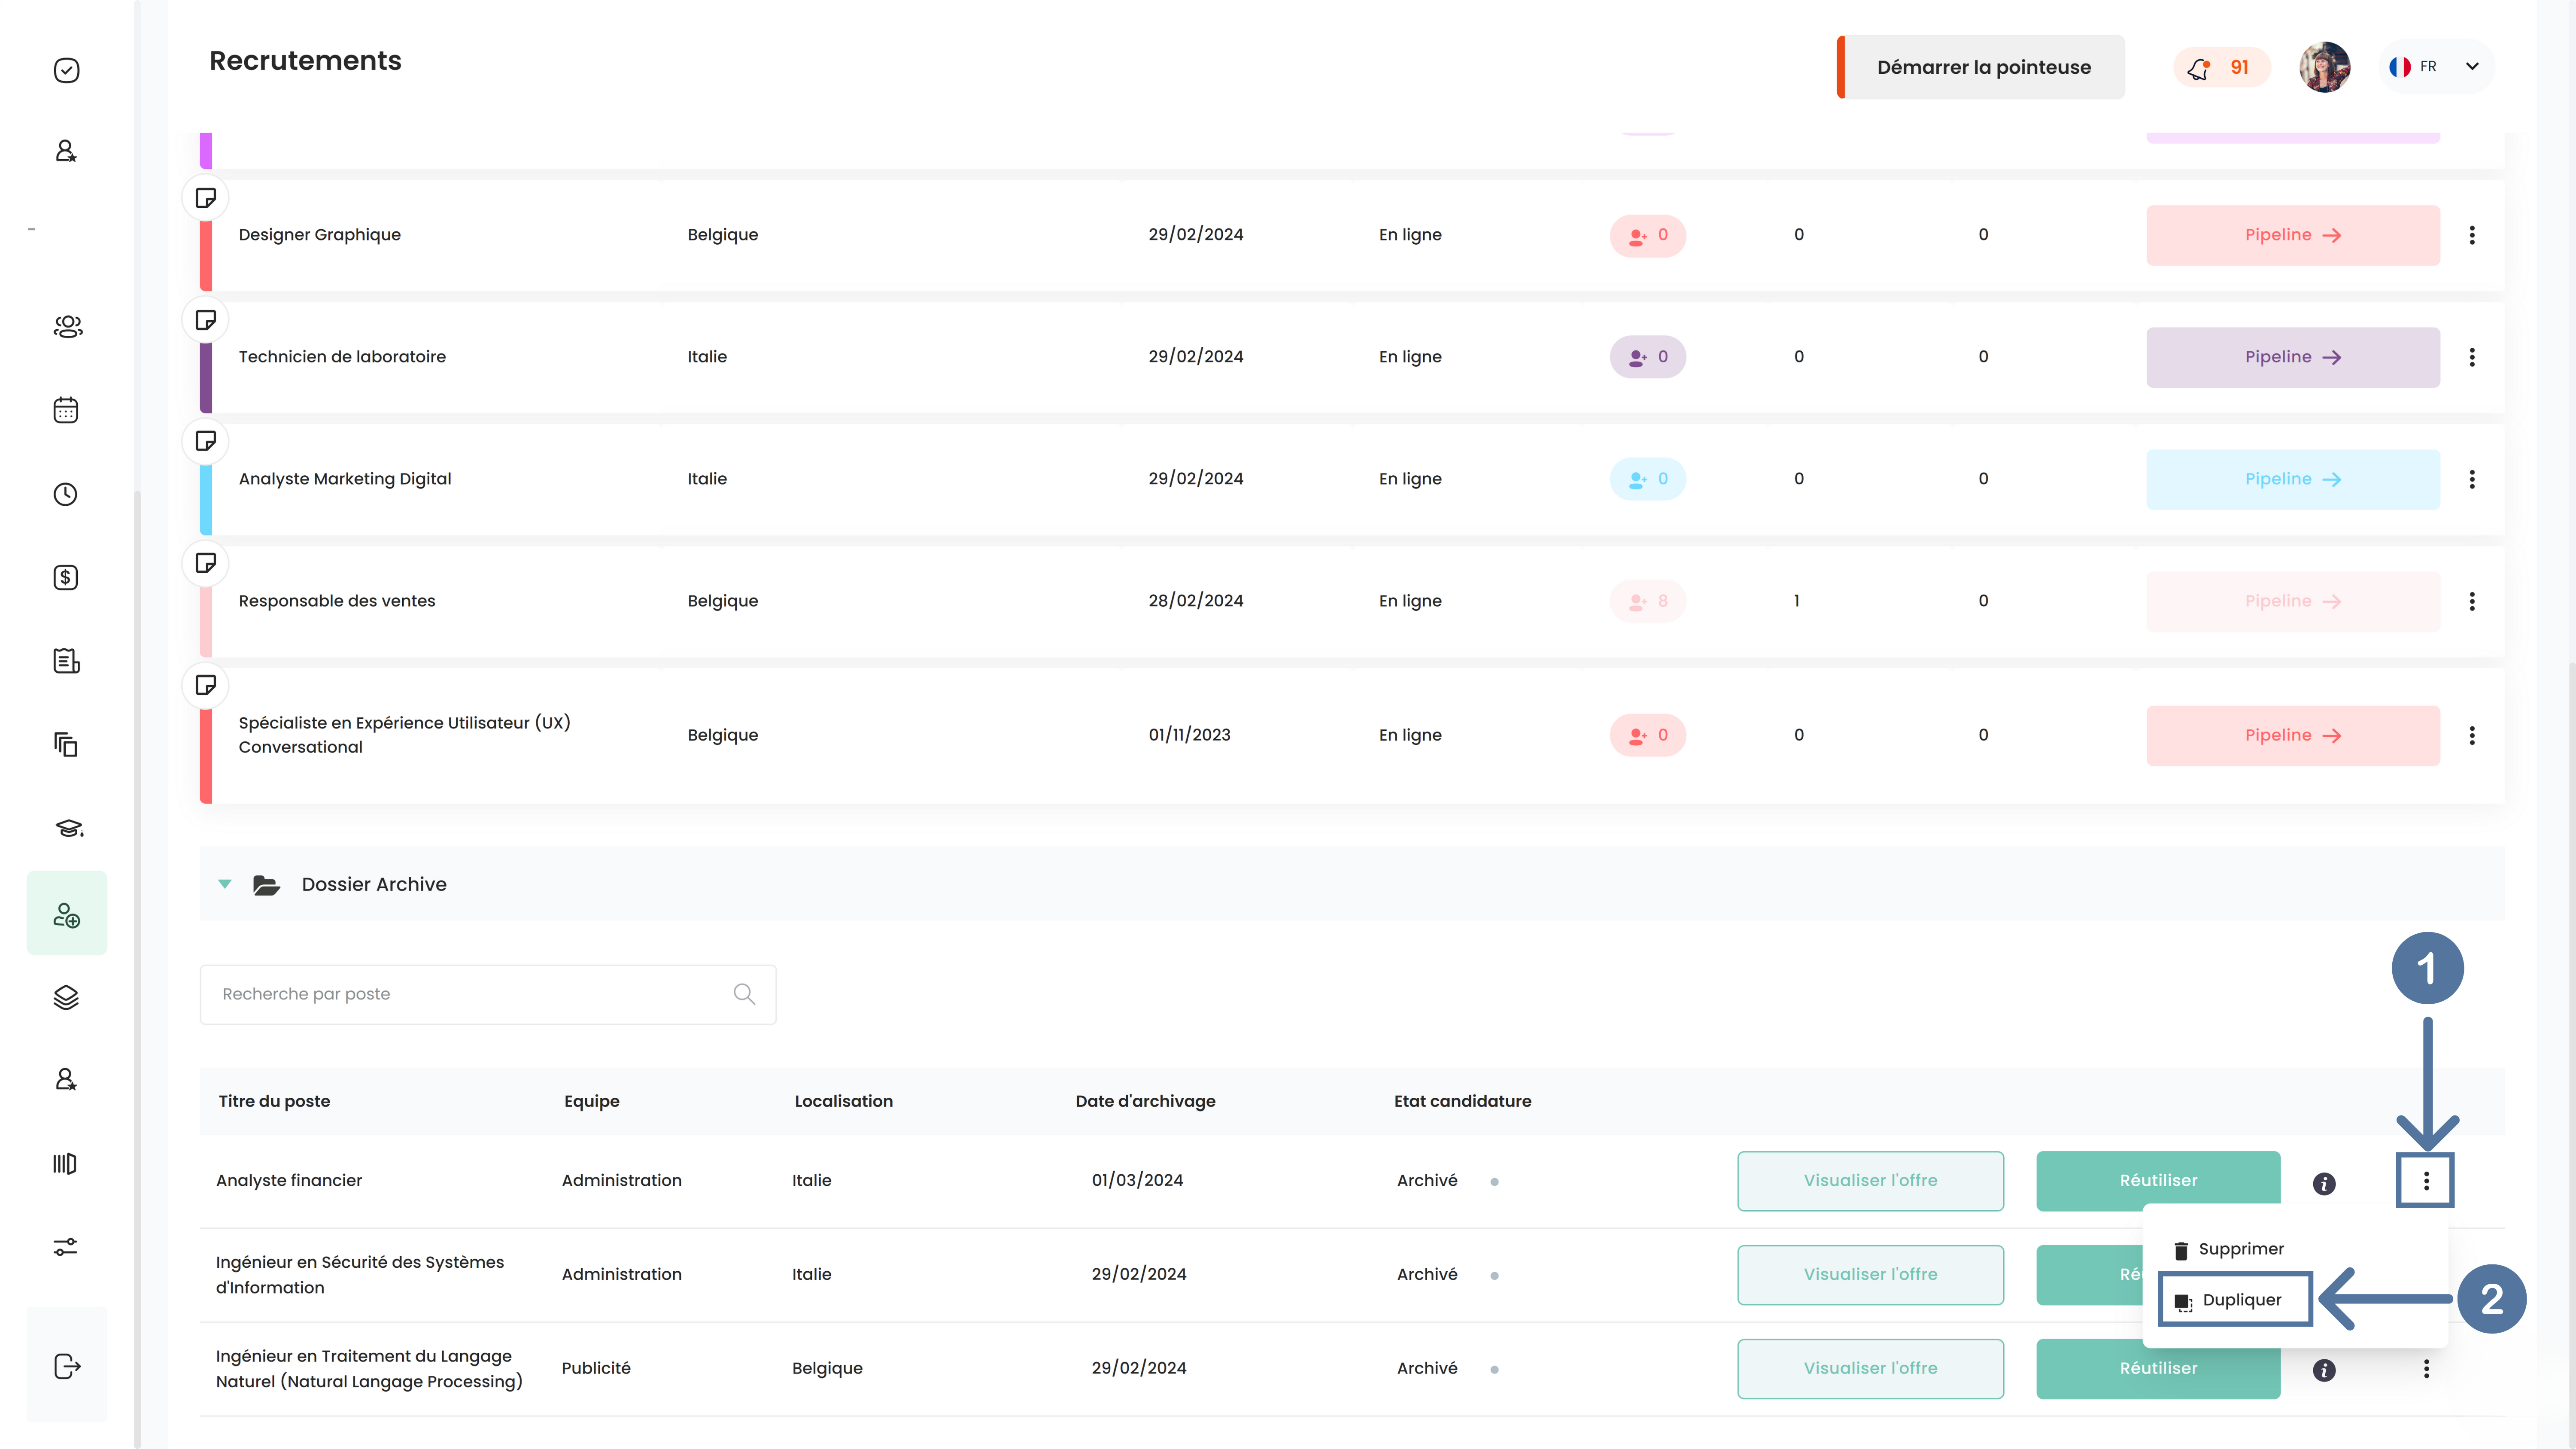Open the notifications bell showing 91
2576x1449 pixels.
point(2222,67)
